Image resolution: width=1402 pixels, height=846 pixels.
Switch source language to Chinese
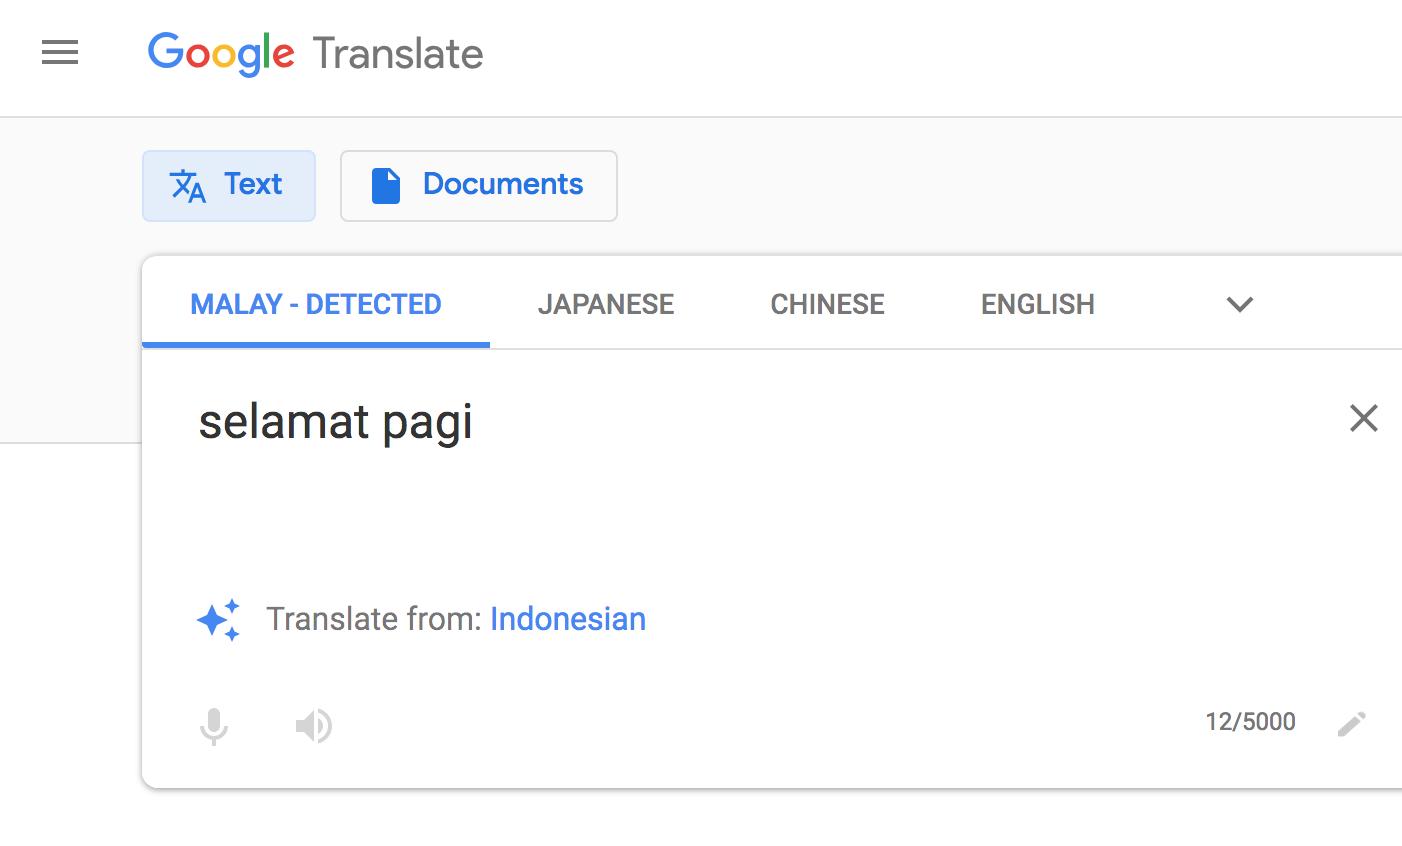[827, 304]
